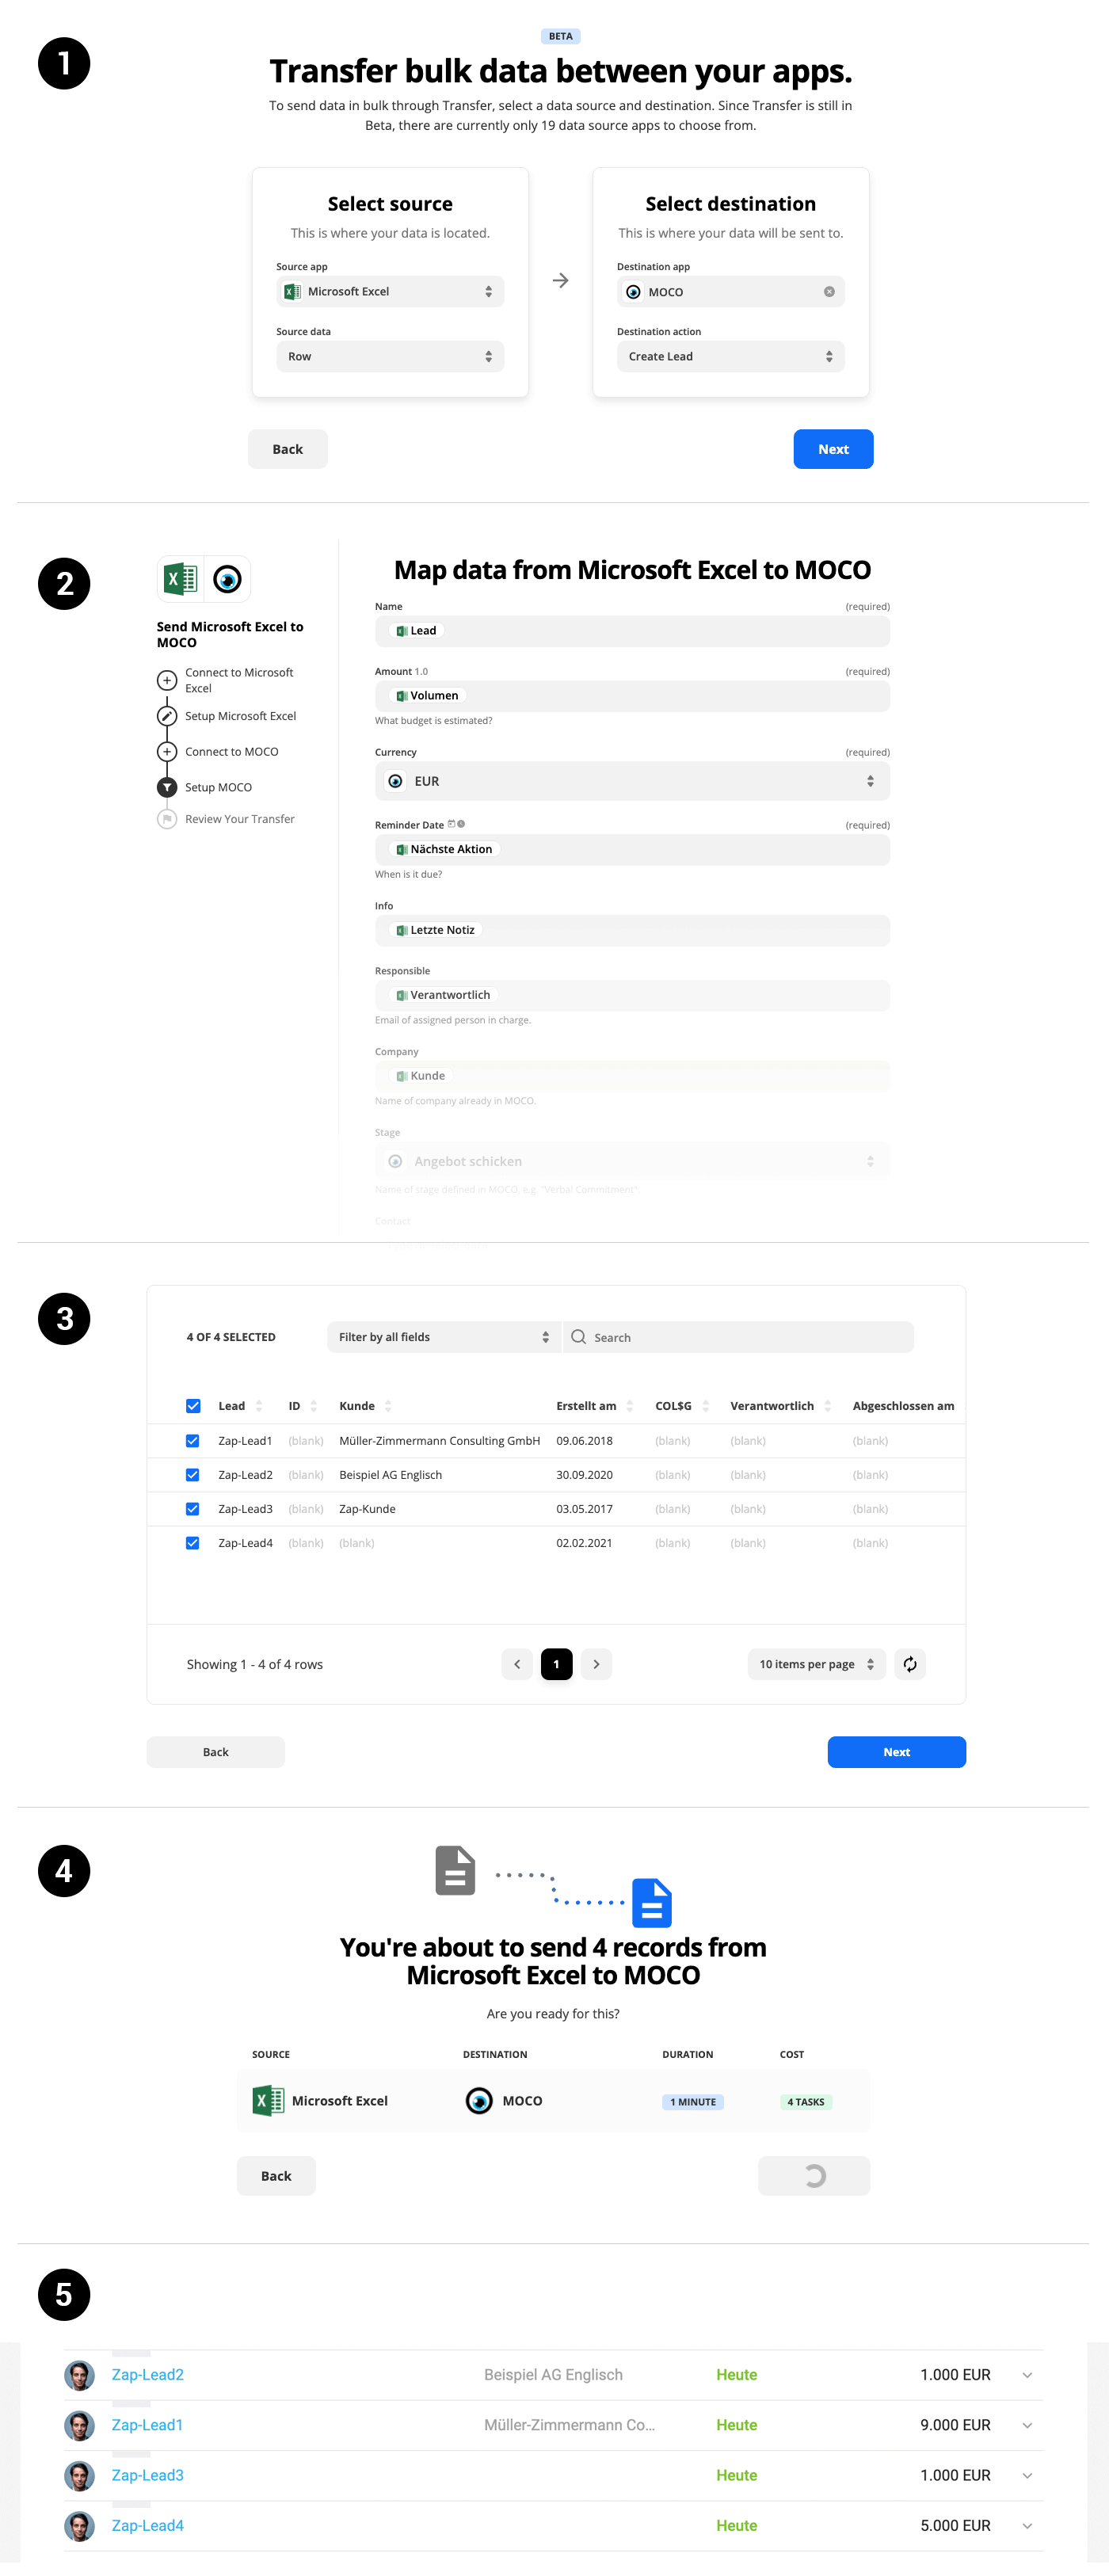
Task: Click Next below the records table
Action: point(896,1752)
